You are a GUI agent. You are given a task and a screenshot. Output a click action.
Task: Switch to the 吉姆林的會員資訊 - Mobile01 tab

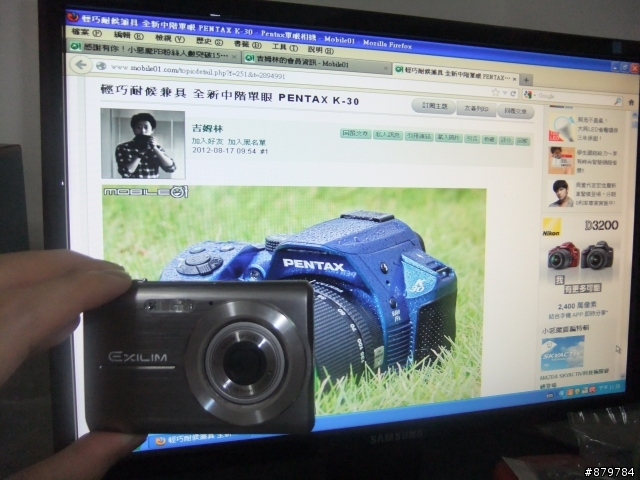(x=316, y=64)
